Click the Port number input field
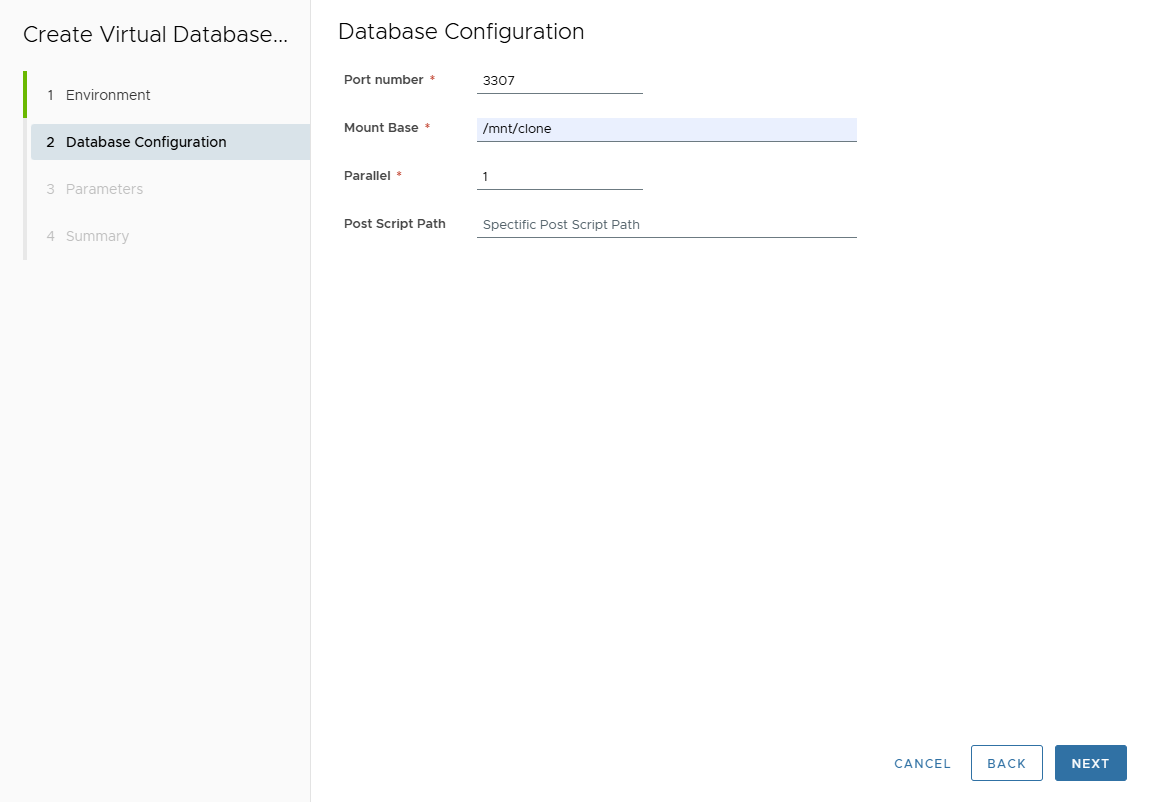 click(x=558, y=80)
